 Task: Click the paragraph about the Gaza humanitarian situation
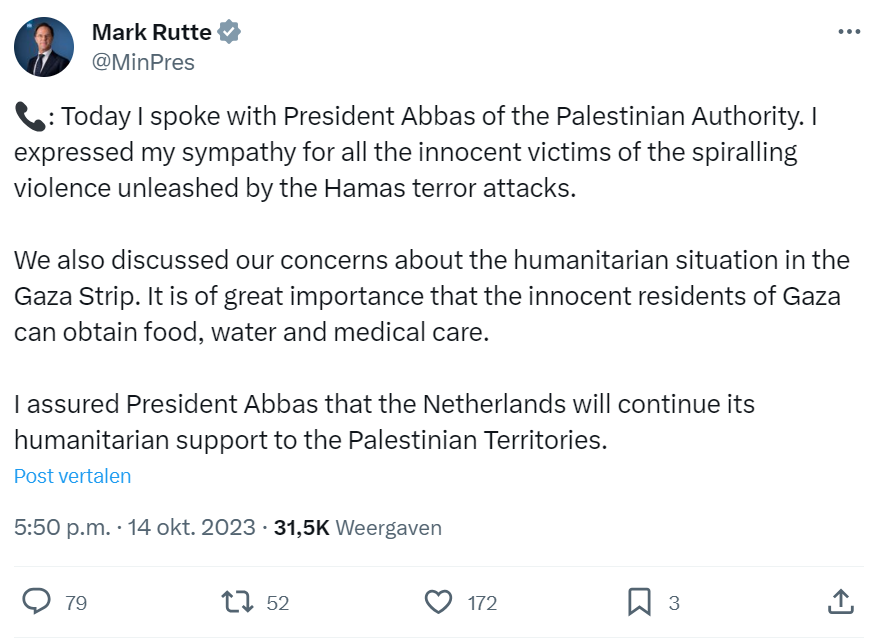(430, 297)
